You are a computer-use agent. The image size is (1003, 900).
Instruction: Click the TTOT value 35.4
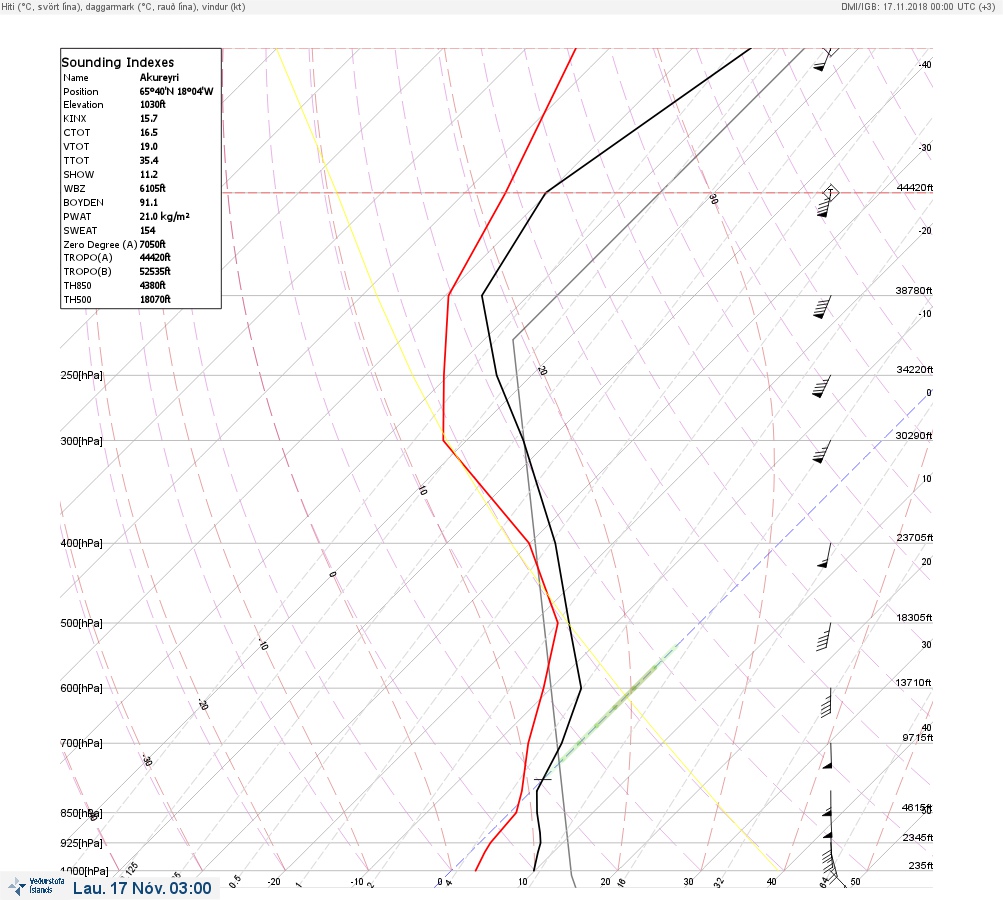pyautogui.click(x=149, y=161)
